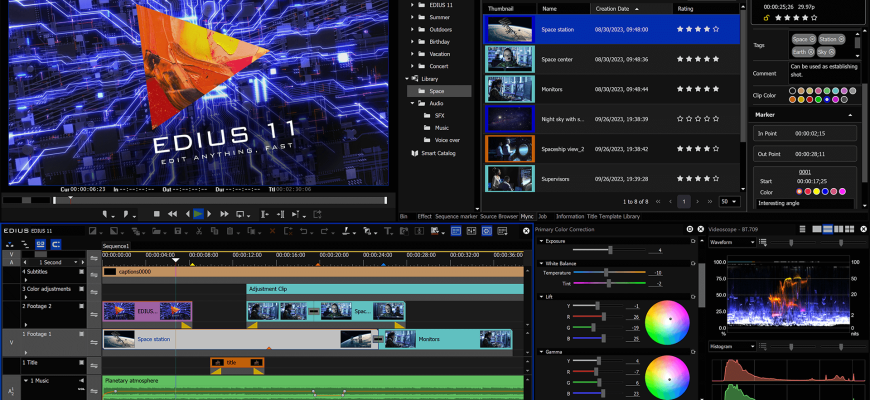
Task: Open the Histogram scope type dropdown
Action: (732, 347)
